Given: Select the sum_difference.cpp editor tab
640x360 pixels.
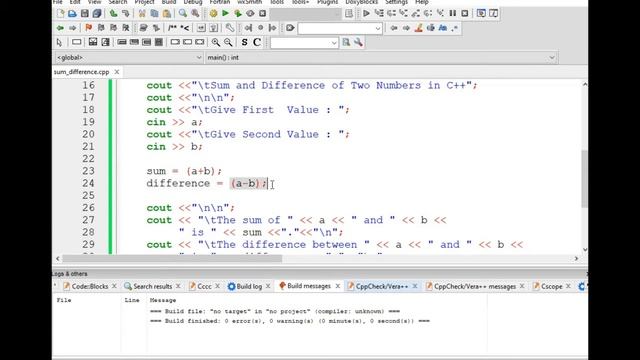Looking at the screenshot, I should tap(82, 72).
